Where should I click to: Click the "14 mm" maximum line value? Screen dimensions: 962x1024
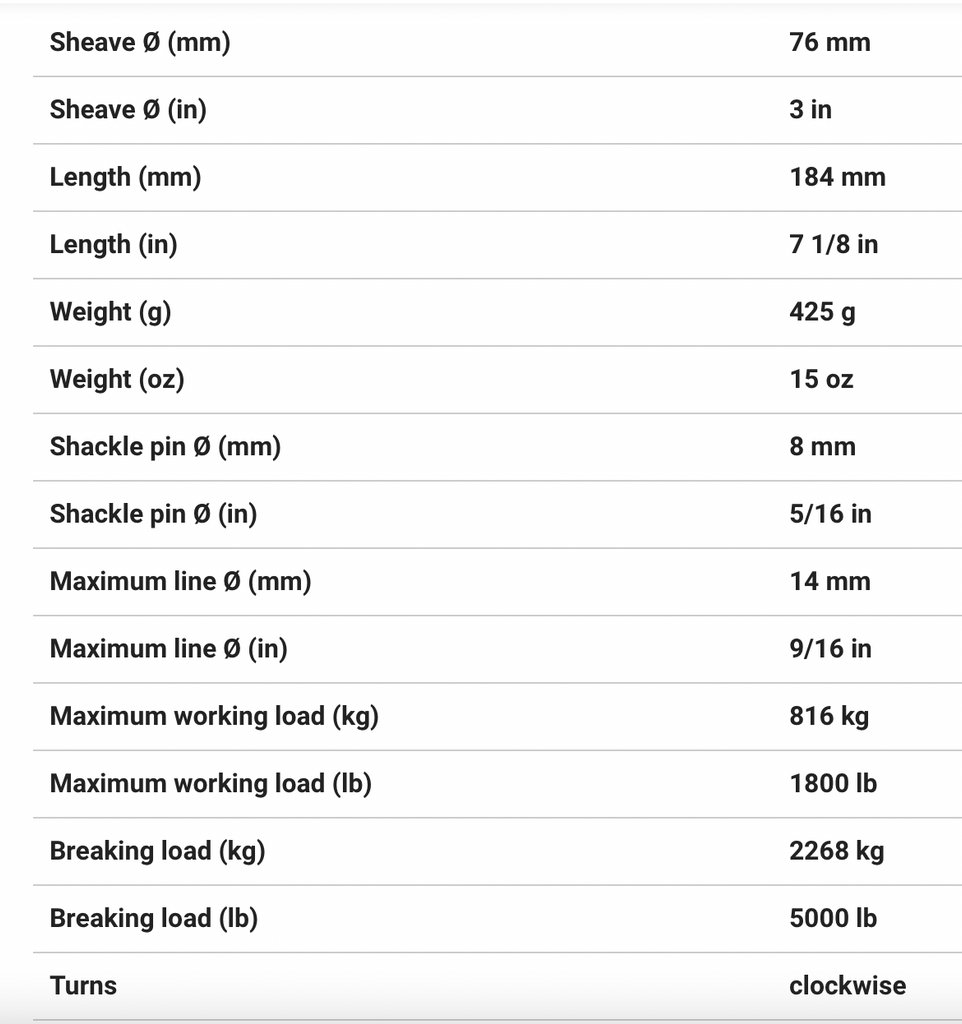(x=829, y=581)
